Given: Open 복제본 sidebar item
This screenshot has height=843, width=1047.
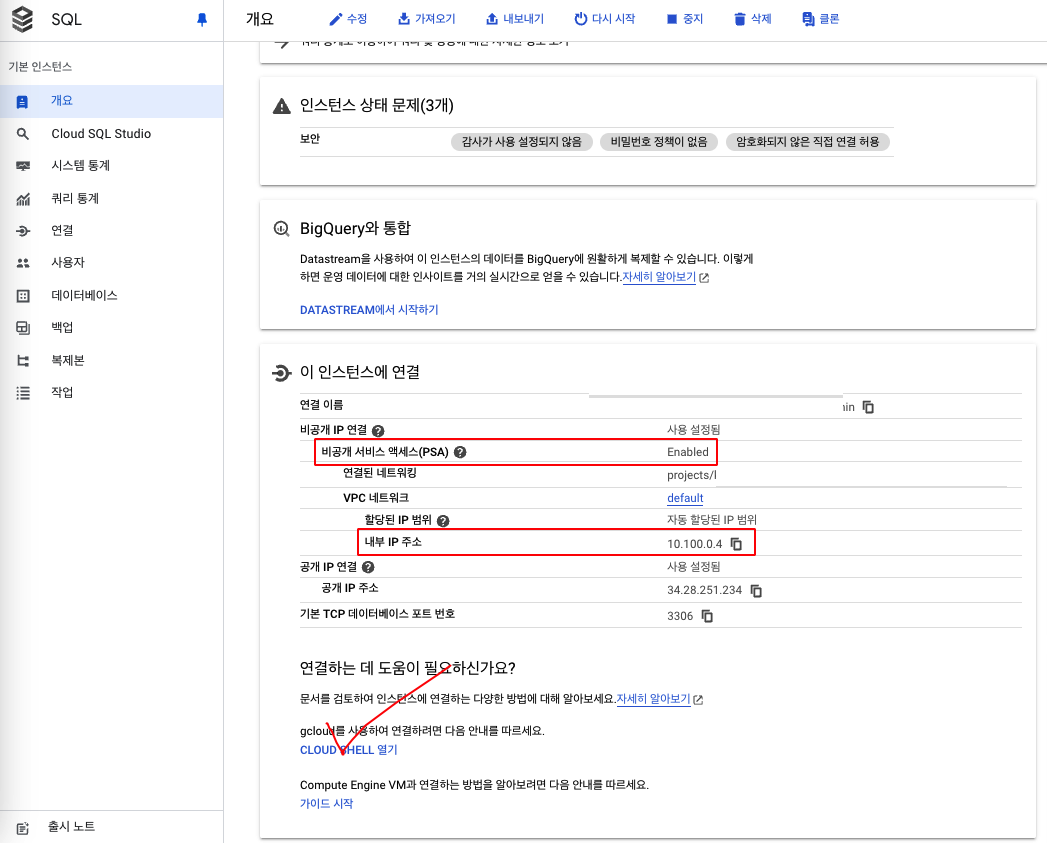Looking at the screenshot, I should pos(112,360).
